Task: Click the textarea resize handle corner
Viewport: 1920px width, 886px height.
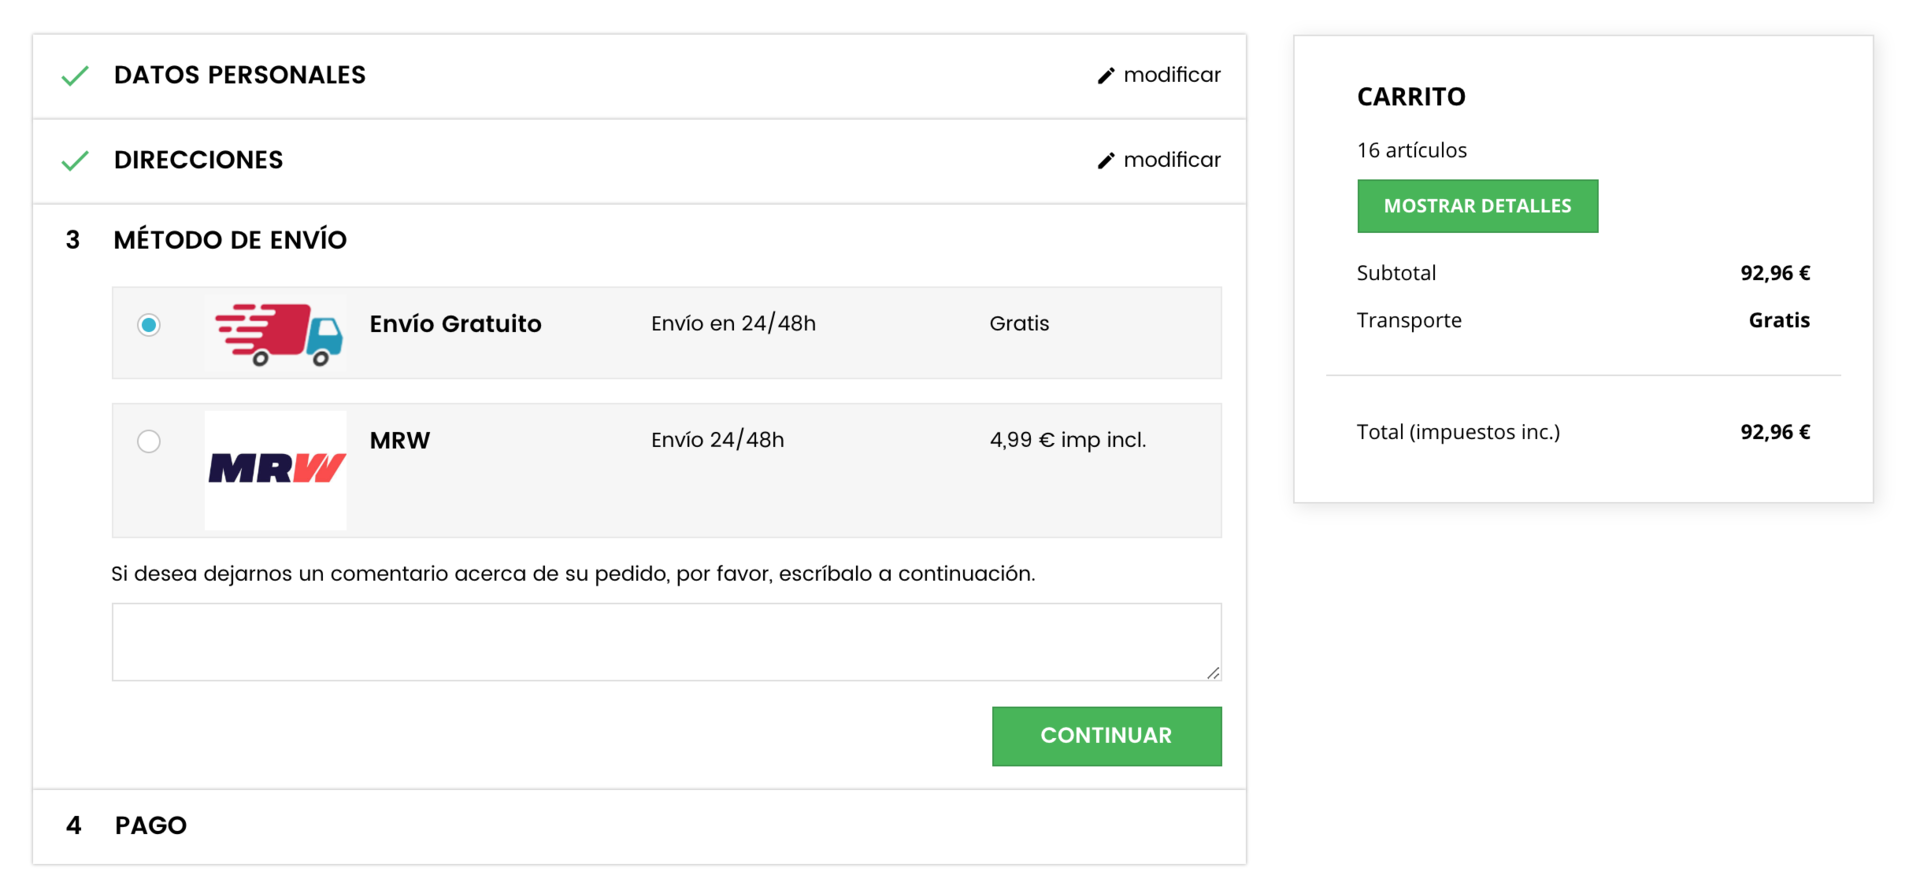Action: tap(1213, 673)
